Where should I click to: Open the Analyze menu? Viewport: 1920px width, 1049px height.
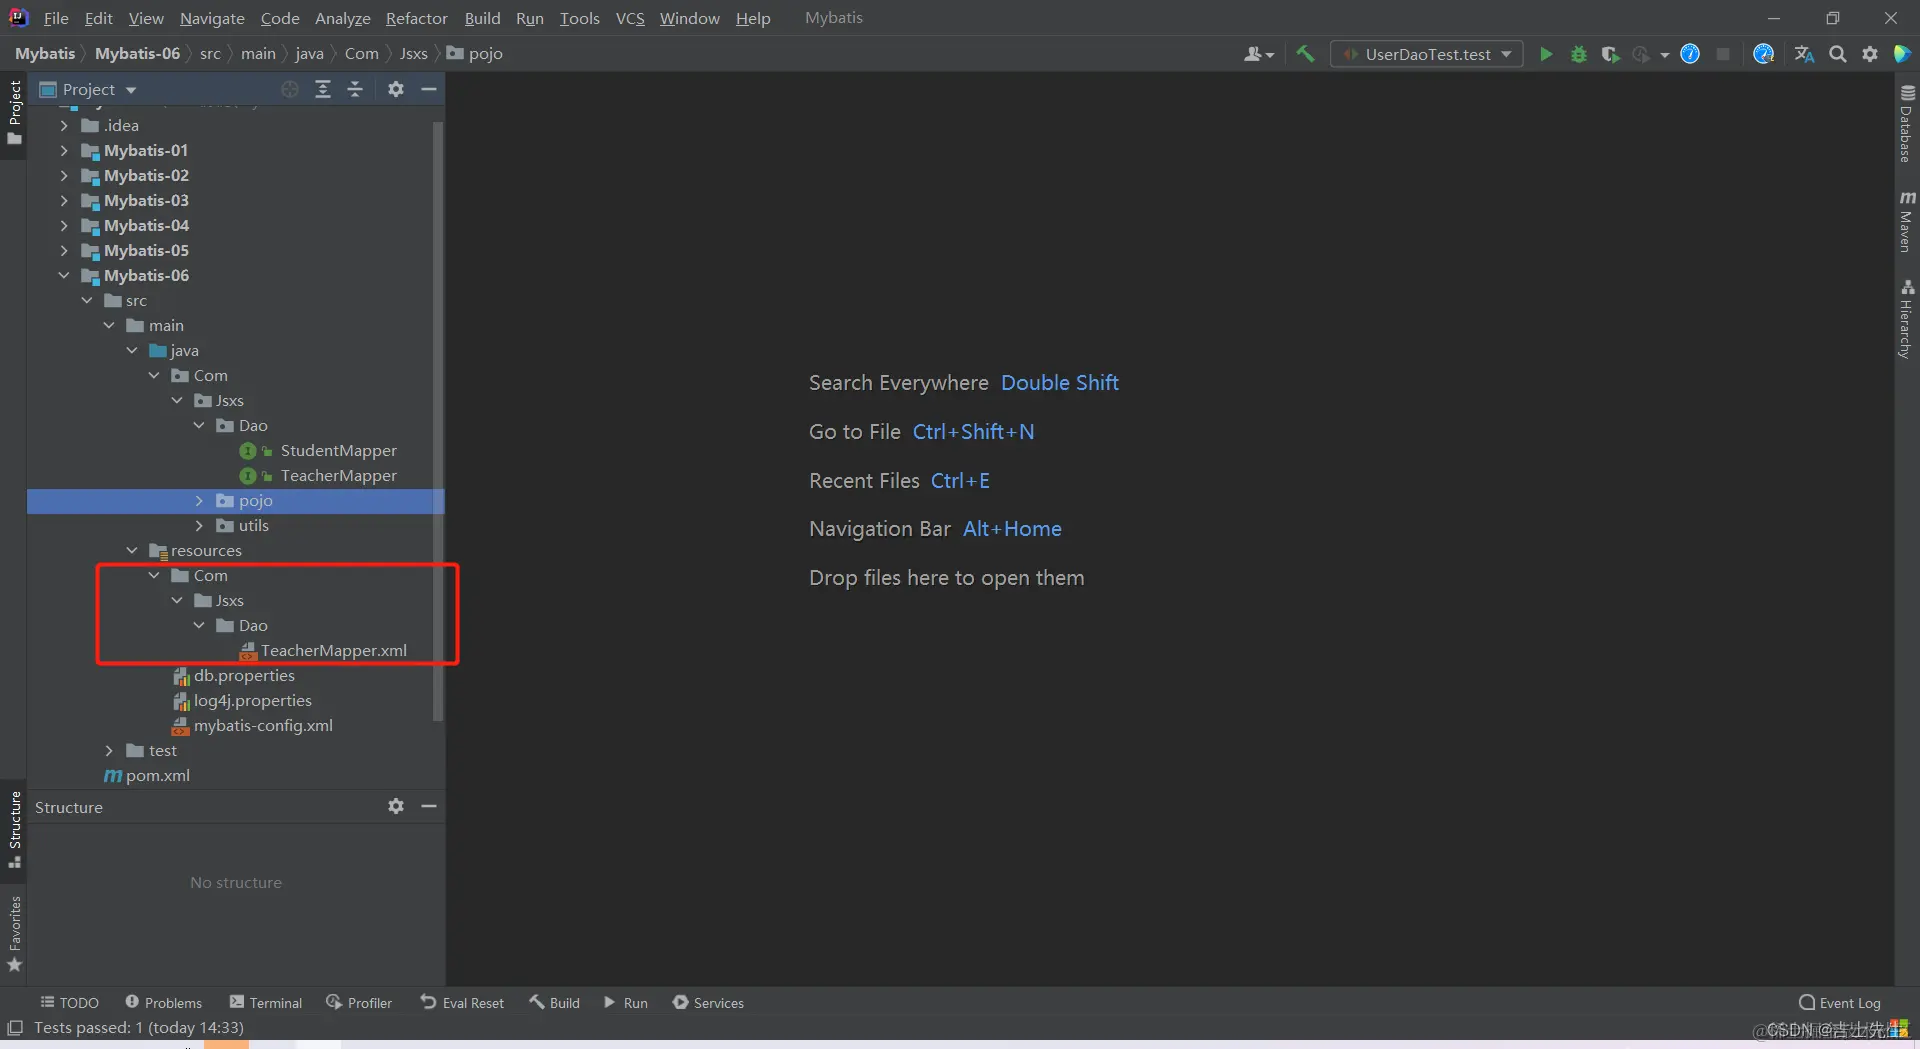343,18
